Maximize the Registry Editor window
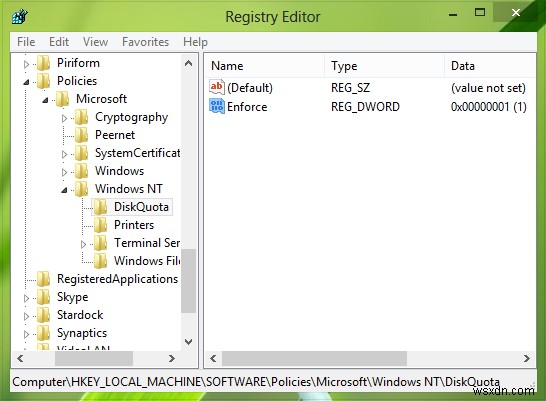This screenshot has height=401, width=546. (x=480, y=13)
